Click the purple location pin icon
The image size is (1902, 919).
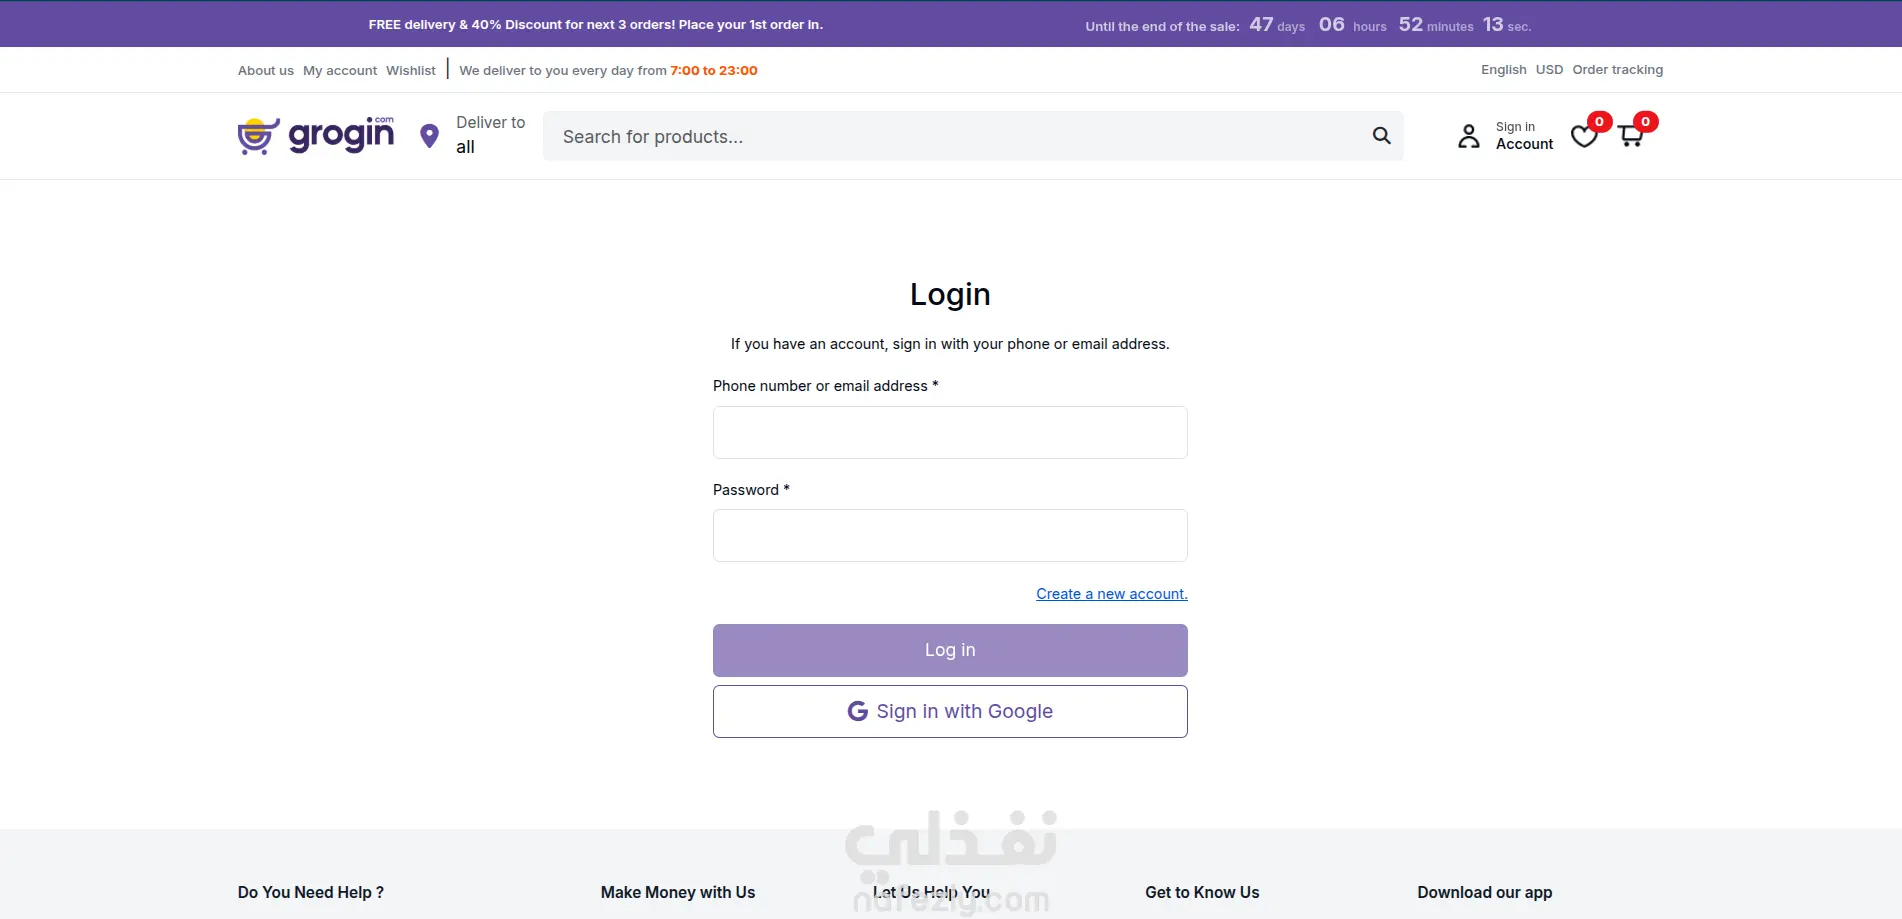click(x=429, y=136)
